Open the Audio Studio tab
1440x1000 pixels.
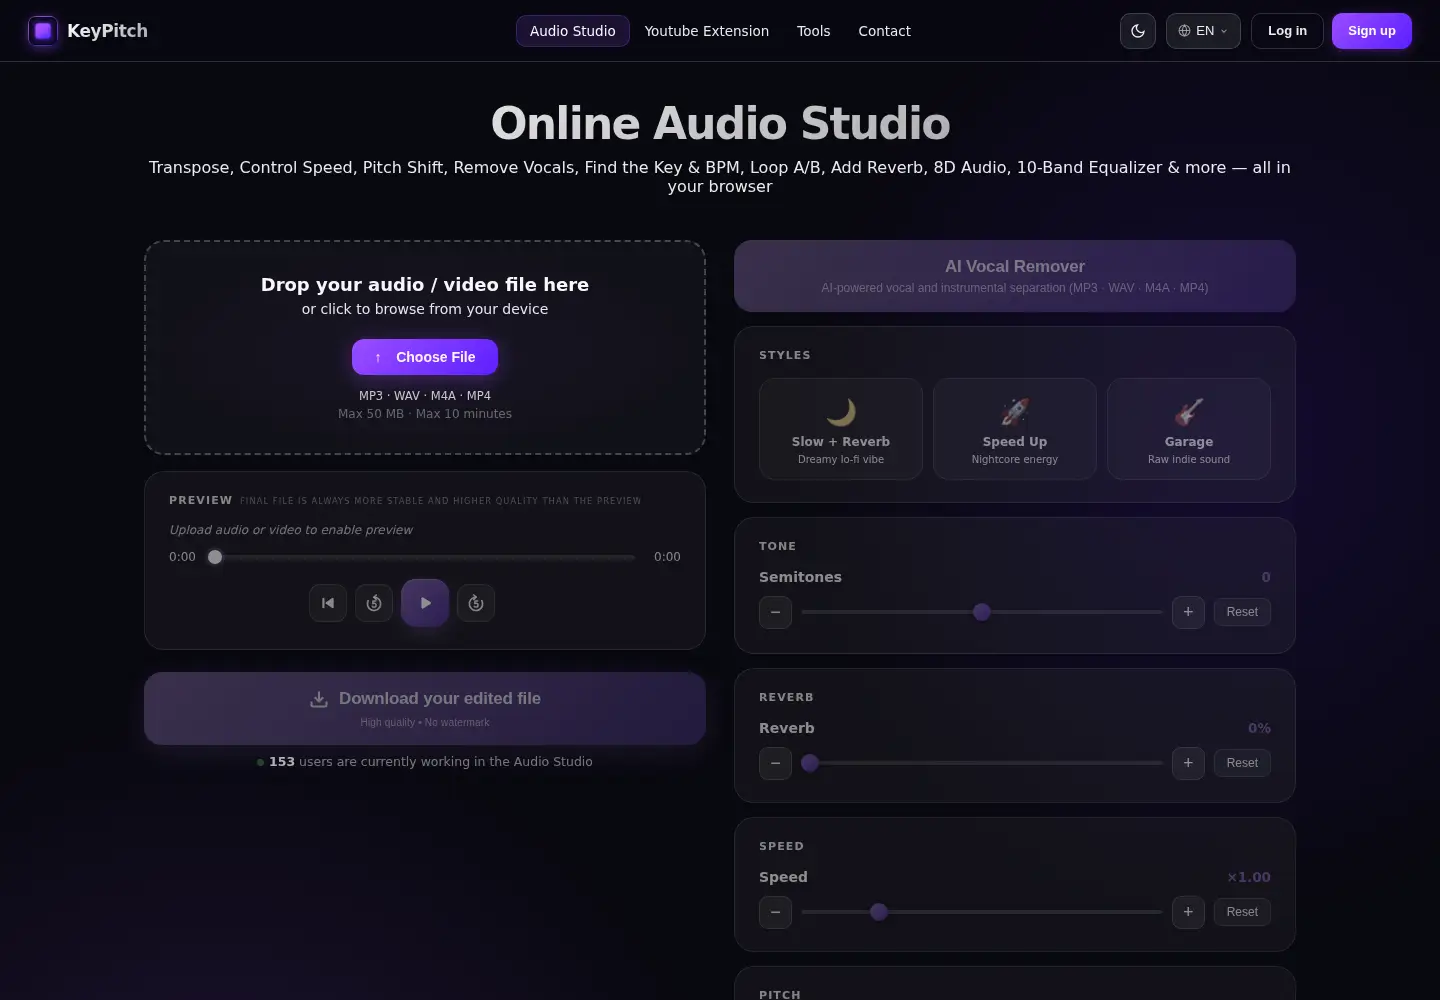(x=573, y=31)
